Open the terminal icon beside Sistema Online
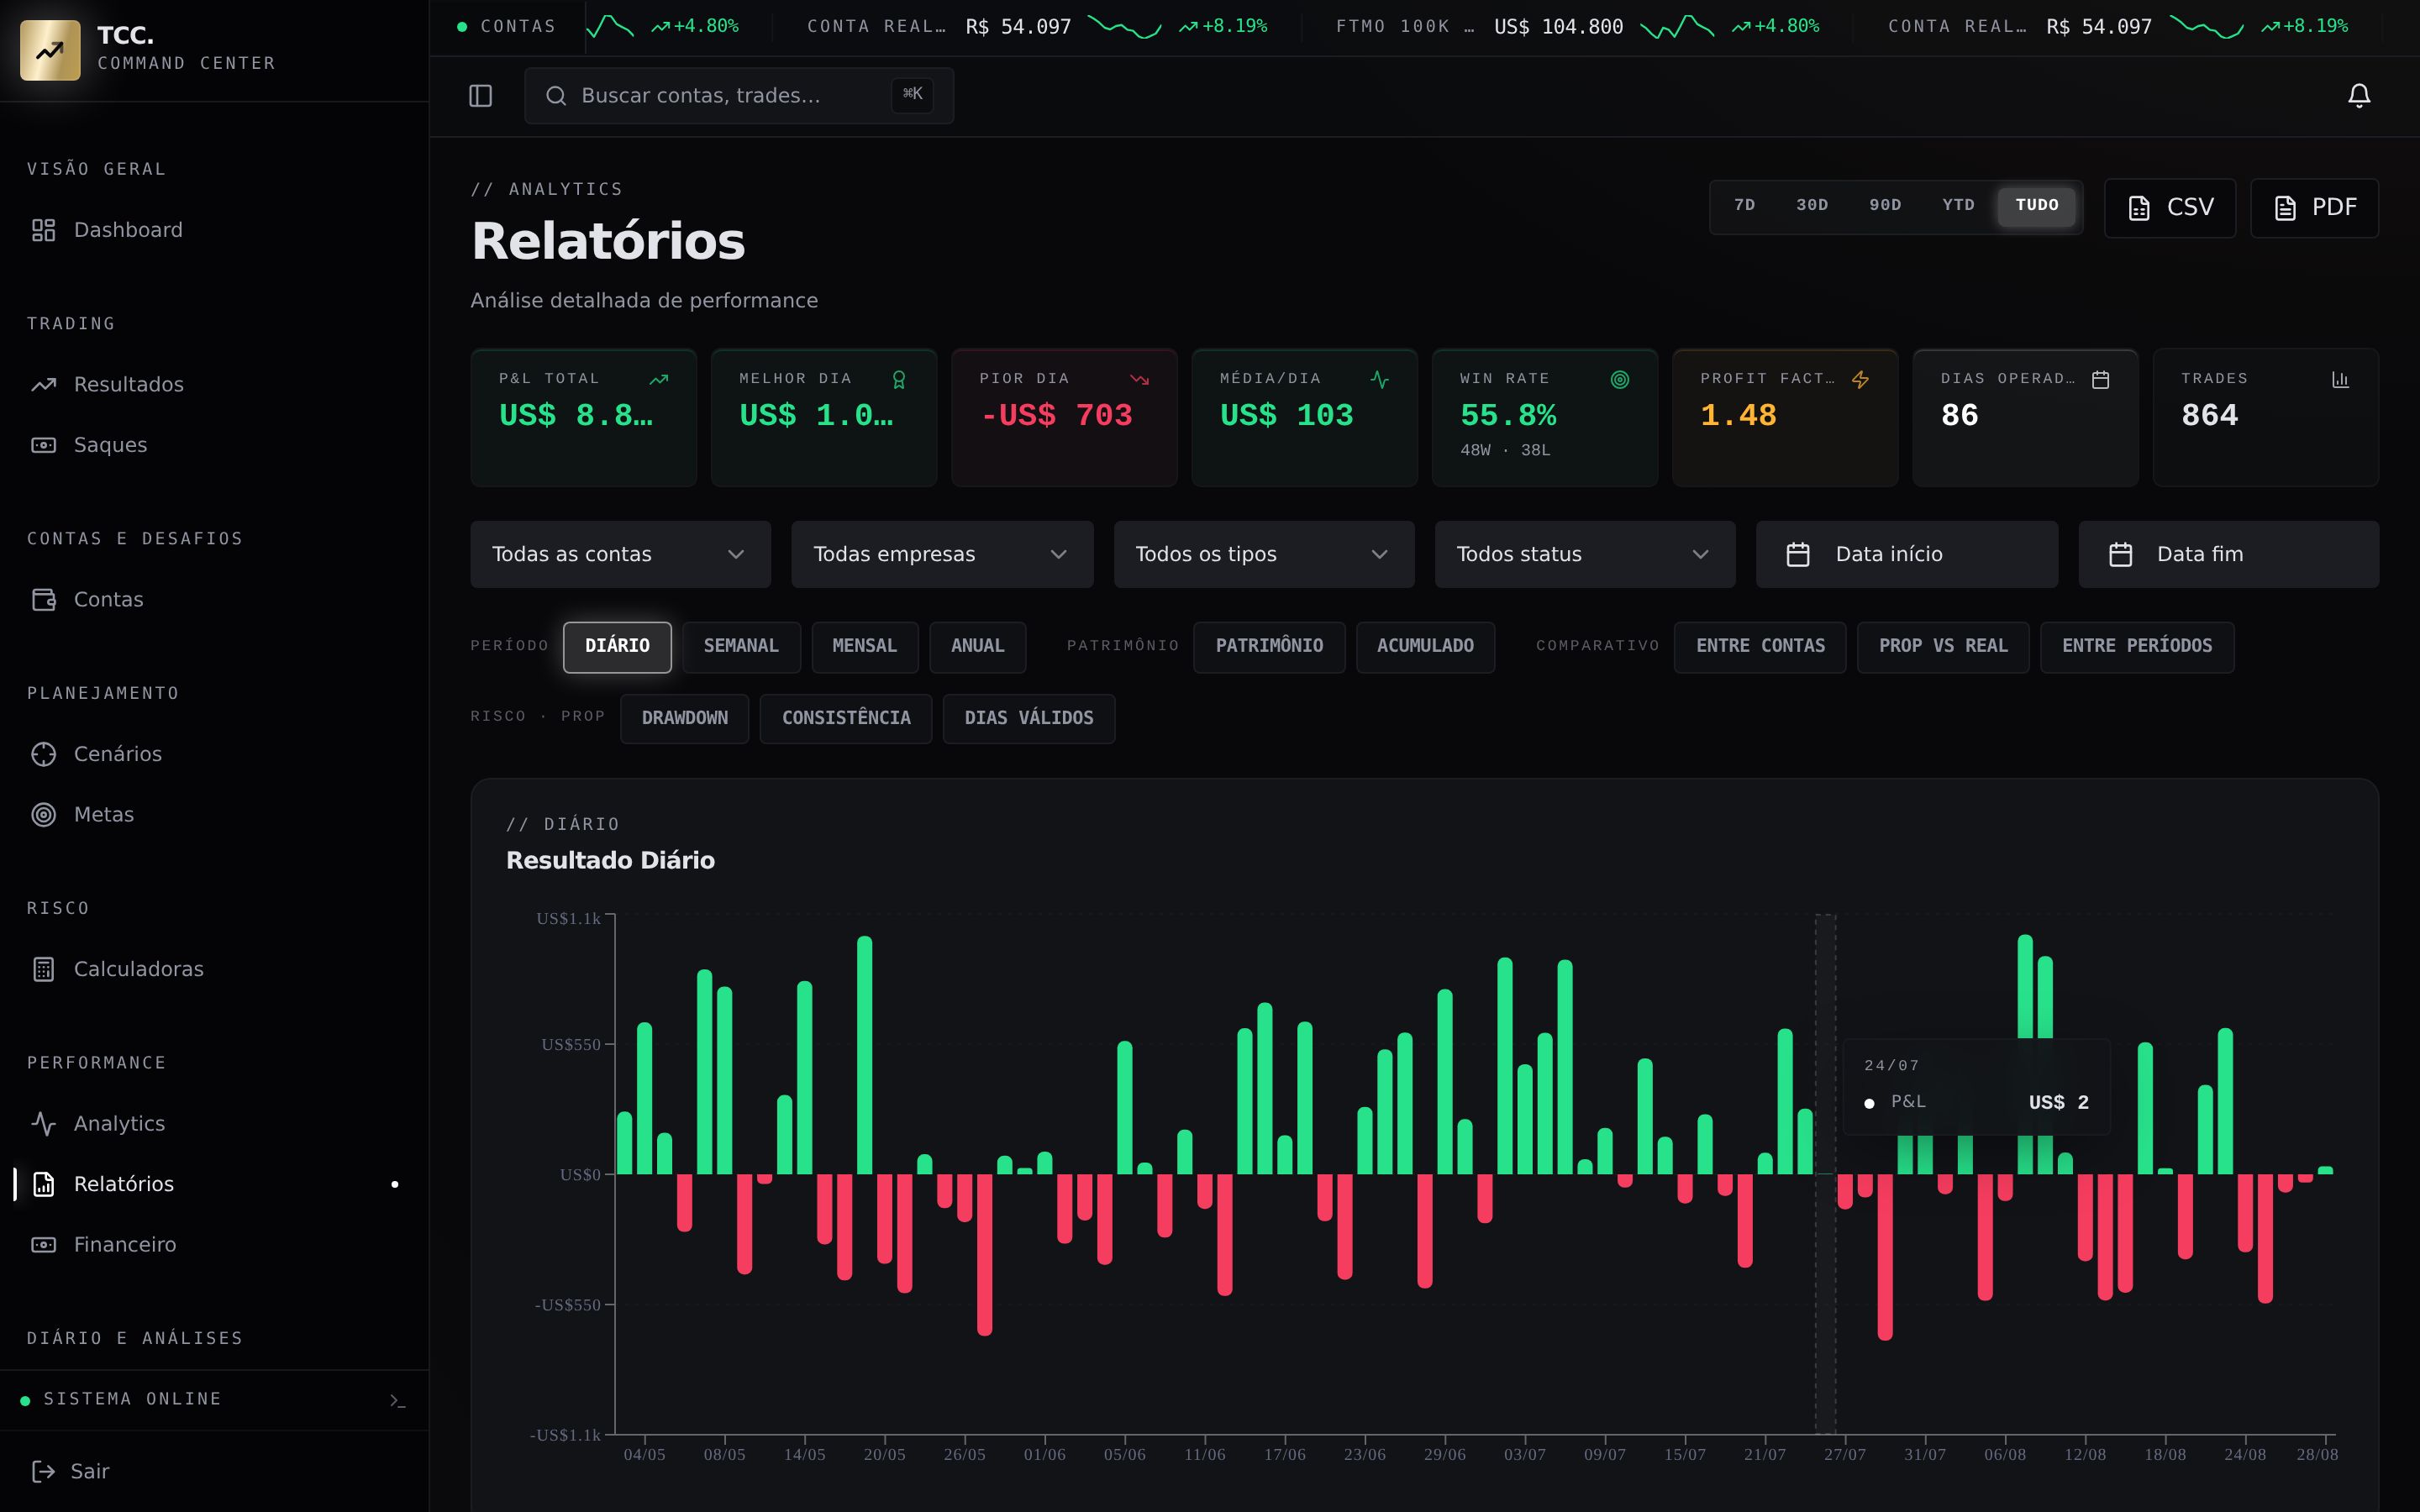The image size is (2420, 1512). coord(397,1400)
